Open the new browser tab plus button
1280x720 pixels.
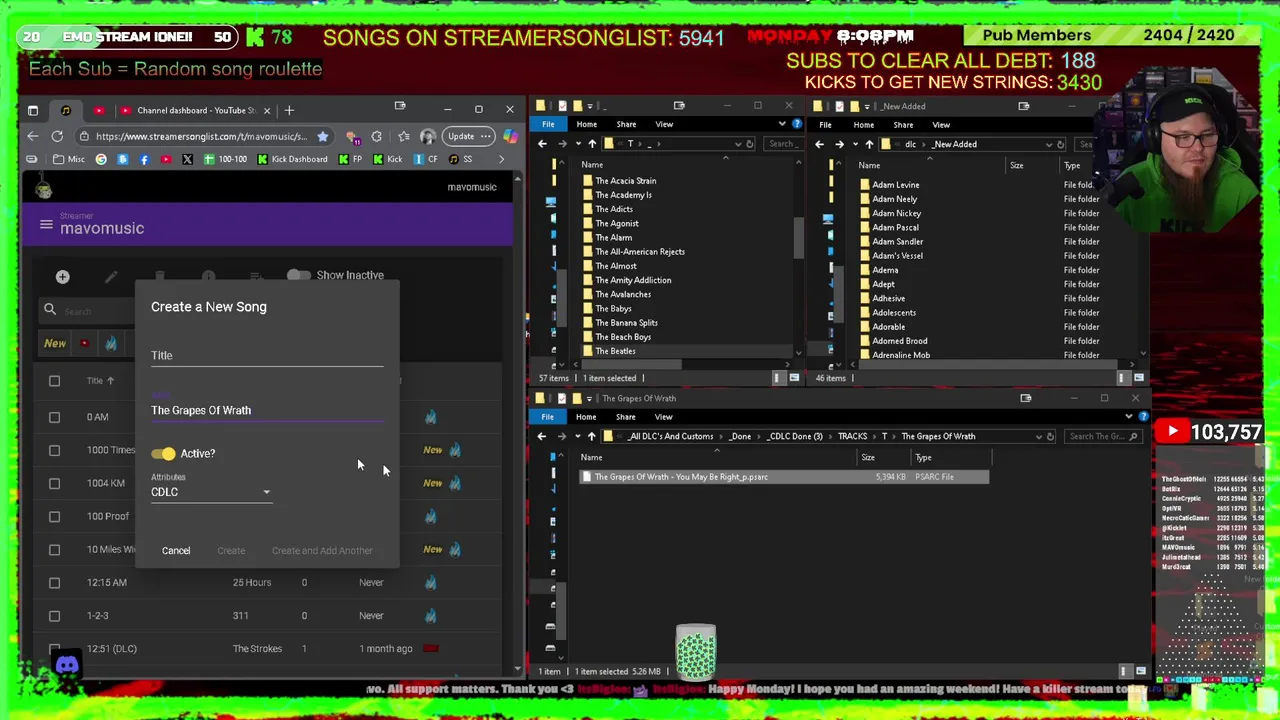point(289,110)
